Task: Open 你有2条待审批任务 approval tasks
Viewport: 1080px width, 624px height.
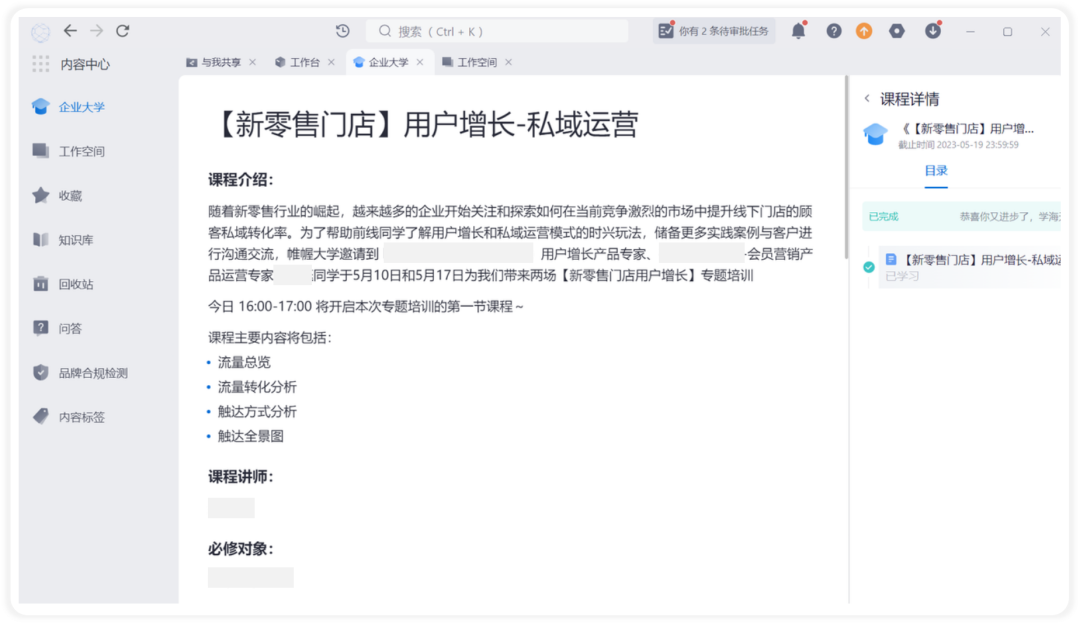Action: pyautogui.click(x=714, y=31)
